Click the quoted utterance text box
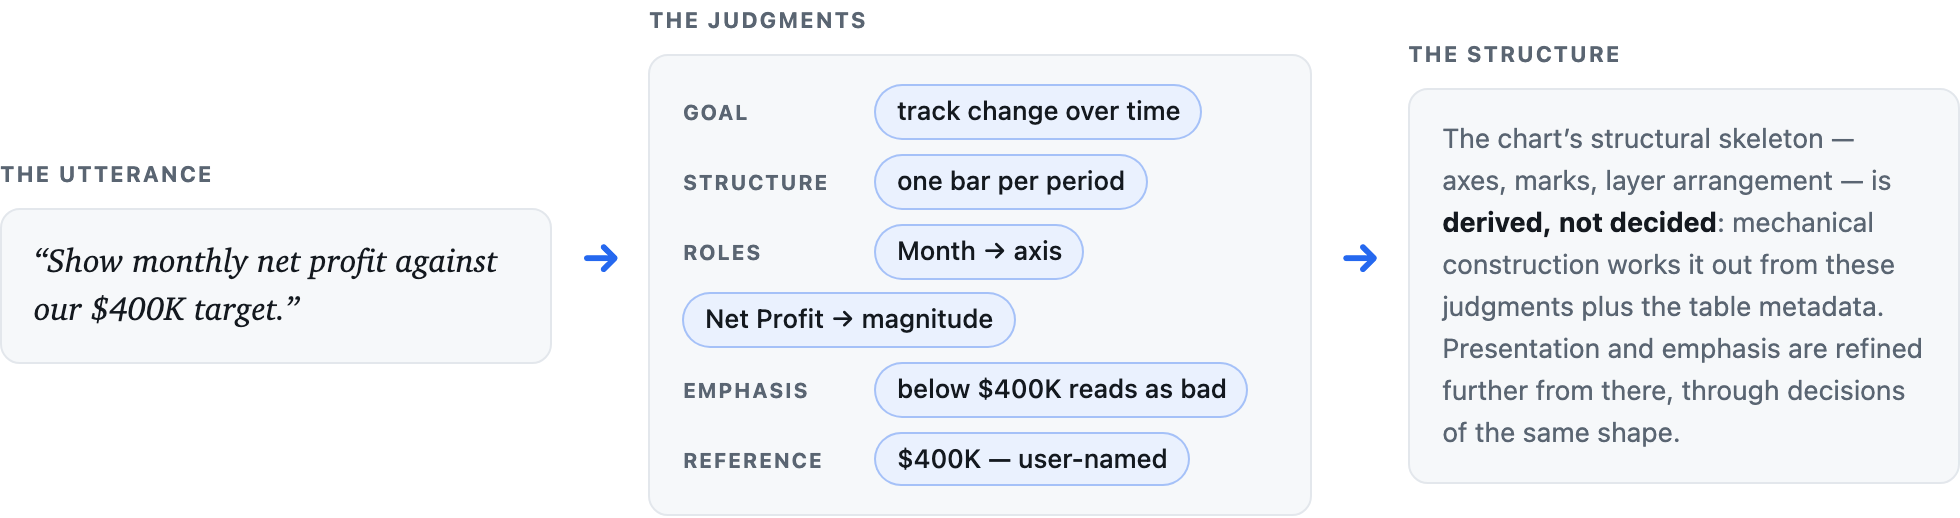Viewport: 1960px width, 518px height. click(x=276, y=286)
